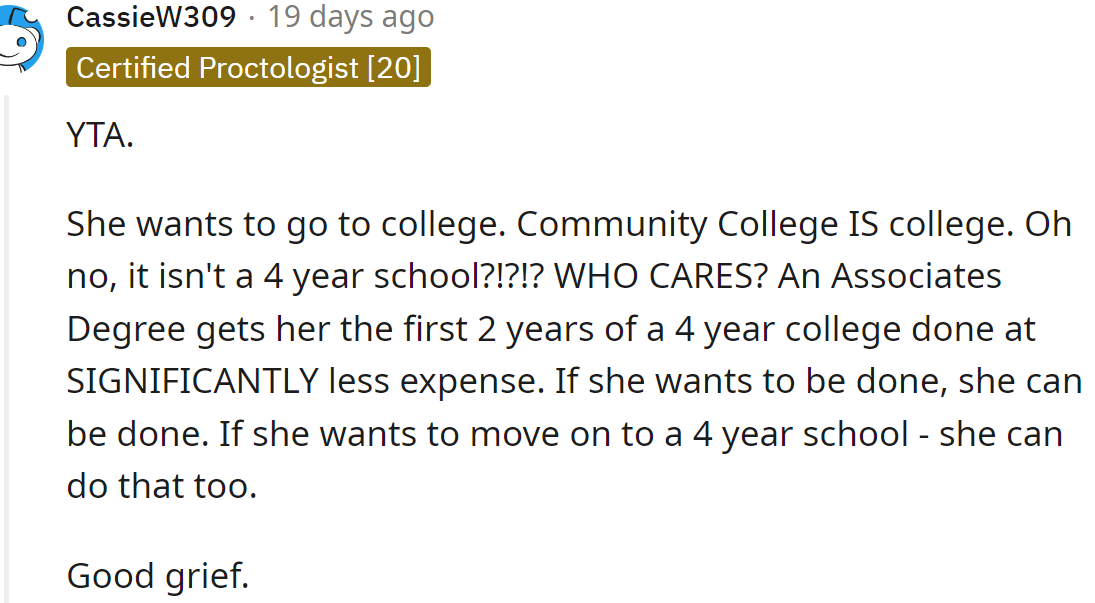Click the '19 days ago' timestamp
Image resolution: width=1095 pixels, height=603 pixels.
click(x=350, y=17)
